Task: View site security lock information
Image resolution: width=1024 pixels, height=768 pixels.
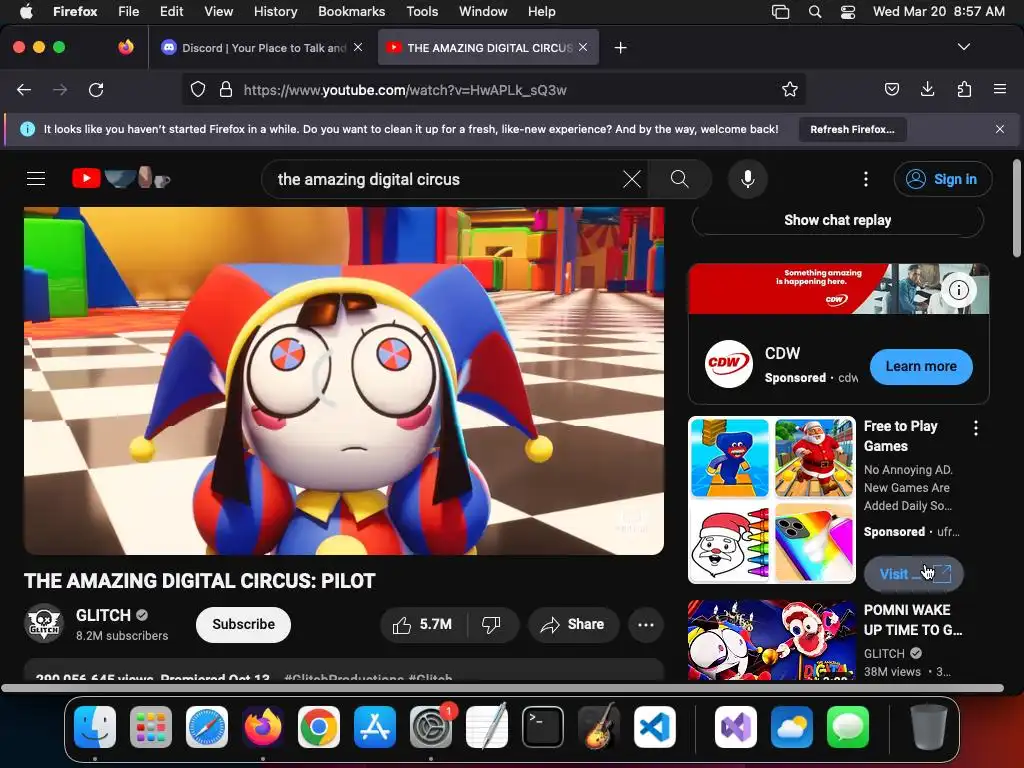Action: [x=226, y=89]
